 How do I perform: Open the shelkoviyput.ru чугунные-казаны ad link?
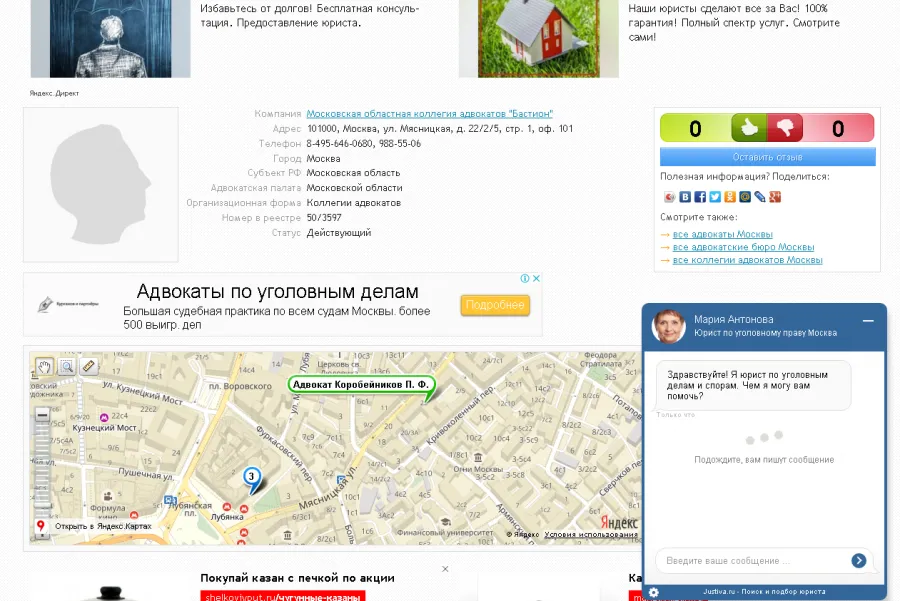pyautogui.click(x=282, y=597)
